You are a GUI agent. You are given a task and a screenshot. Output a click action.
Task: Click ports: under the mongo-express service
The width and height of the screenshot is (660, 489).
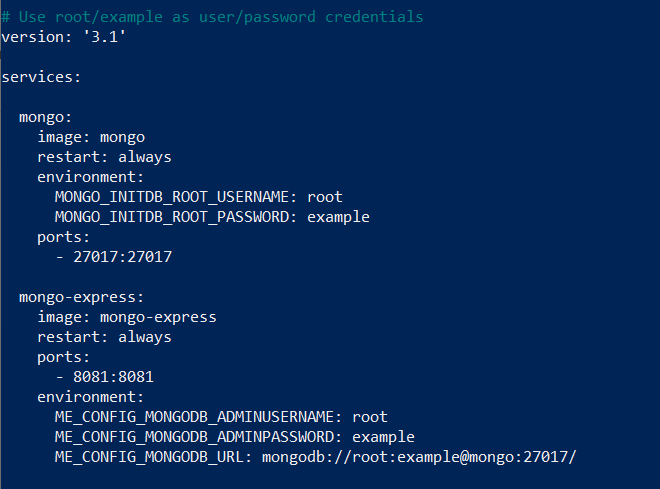[x=64, y=358]
